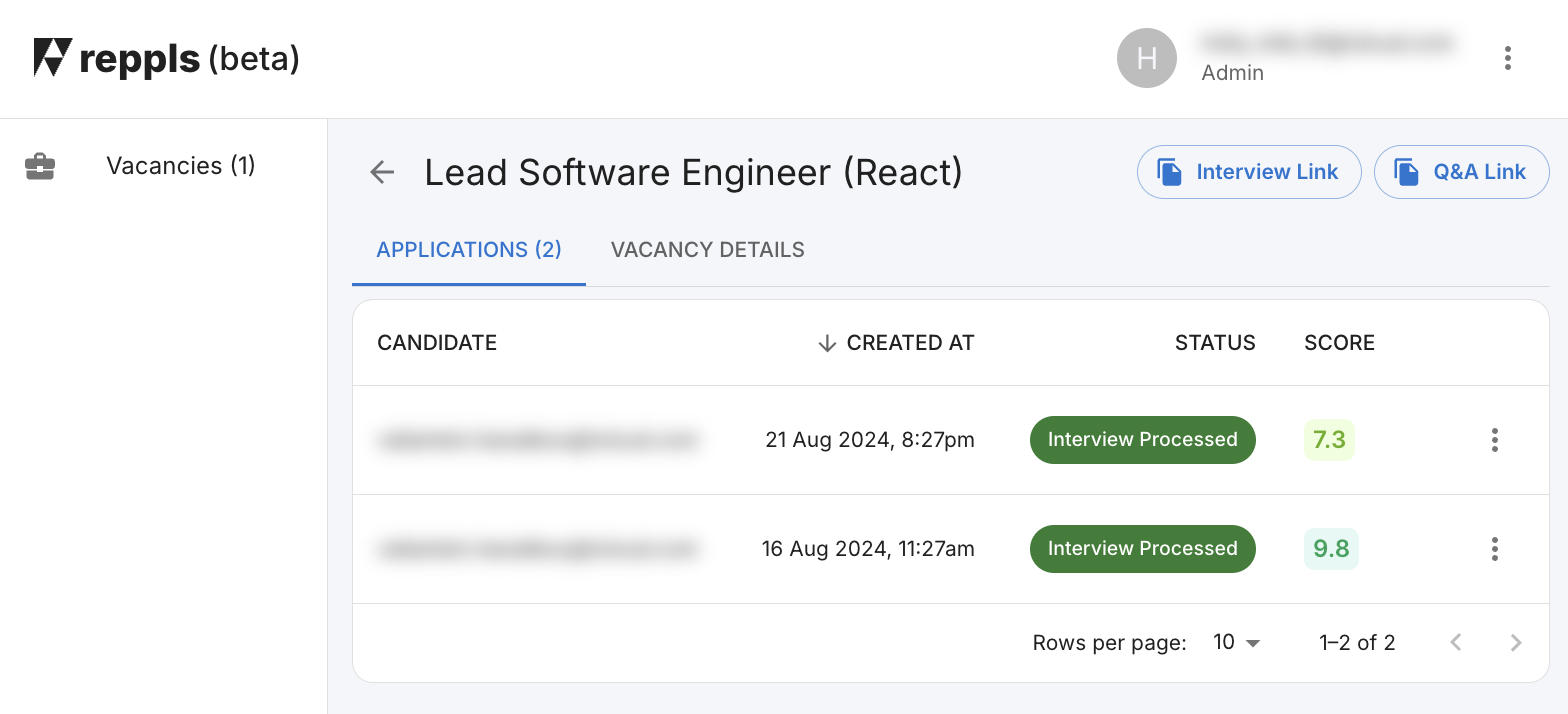Switch to the Vacancy Details tab
The height and width of the screenshot is (714, 1568).
coord(707,250)
